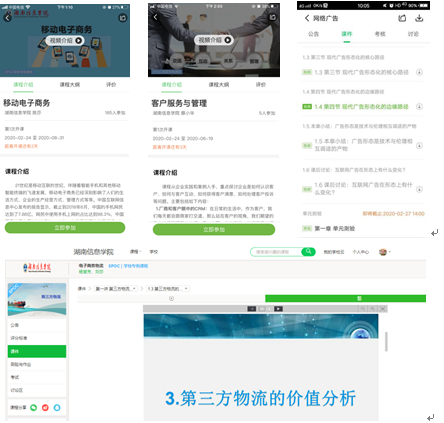Open lesson 1.3 第三节 现代广告形态化的核心路径
Viewport: 444px width, 423px height.
click(361, 72)
